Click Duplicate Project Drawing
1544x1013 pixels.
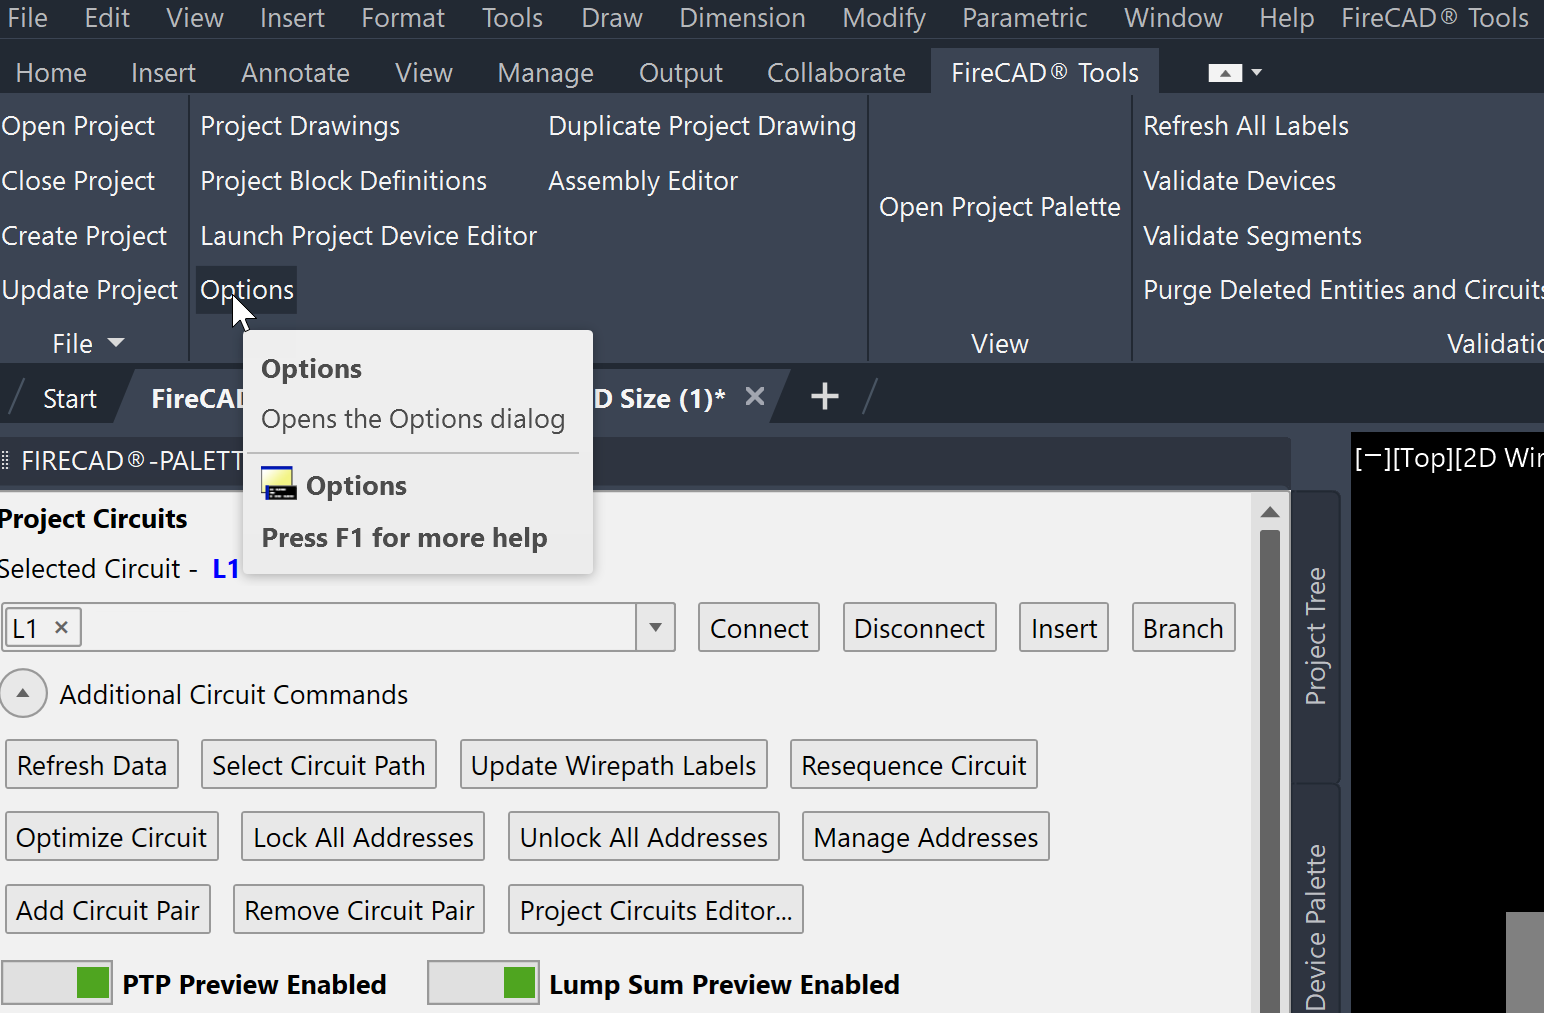click(702, 126)
